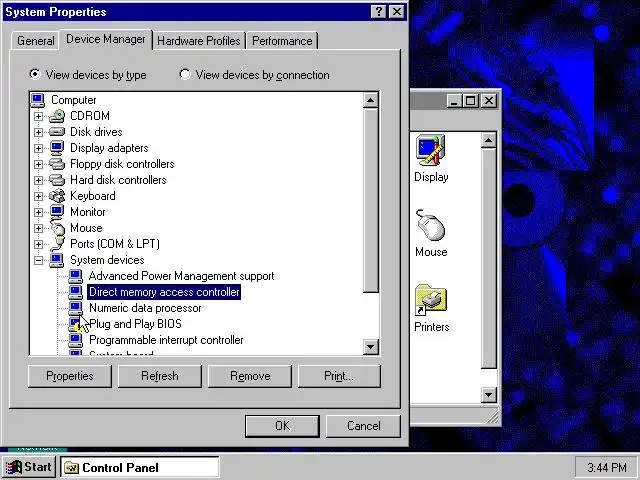The image size is (640, 480).
Task: Expand the CDROM node
Action: click(x=38, y=116)
